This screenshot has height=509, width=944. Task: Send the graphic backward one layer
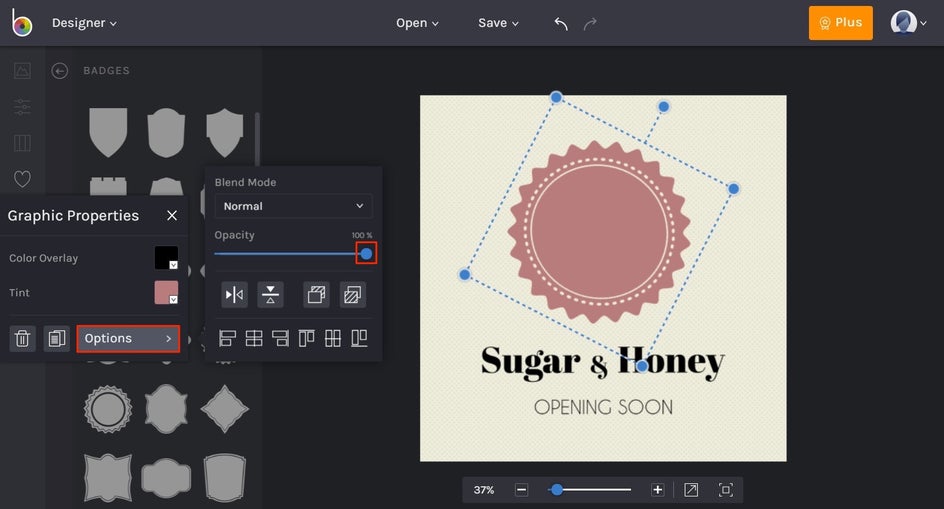(352, 295)
